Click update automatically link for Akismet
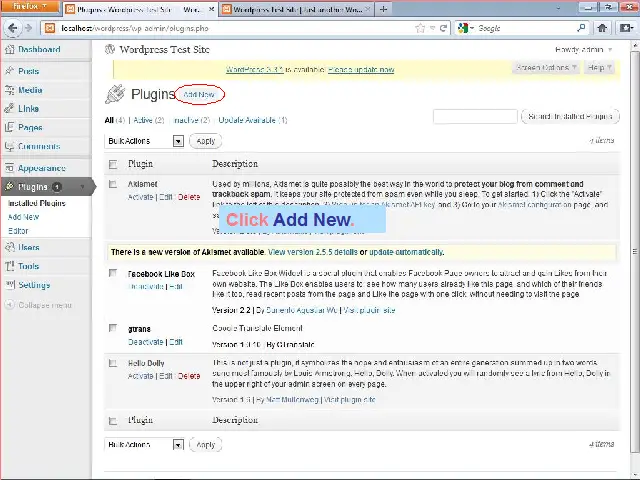The image size is (640, 480). click(x=407, y=252)
